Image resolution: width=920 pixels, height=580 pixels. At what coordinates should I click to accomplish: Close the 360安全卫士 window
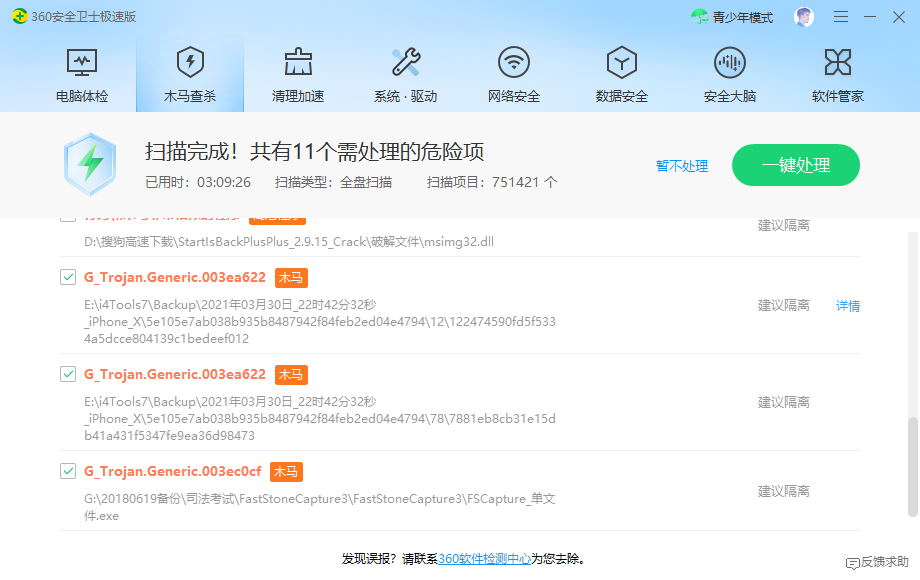click(899, 17)
